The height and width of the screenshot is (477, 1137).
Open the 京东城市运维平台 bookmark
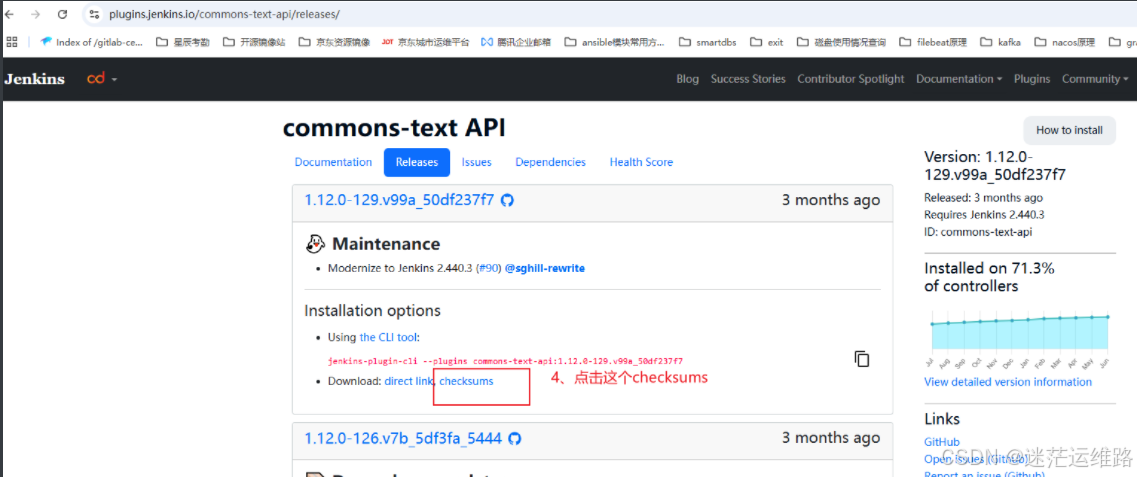coord(426,42)
